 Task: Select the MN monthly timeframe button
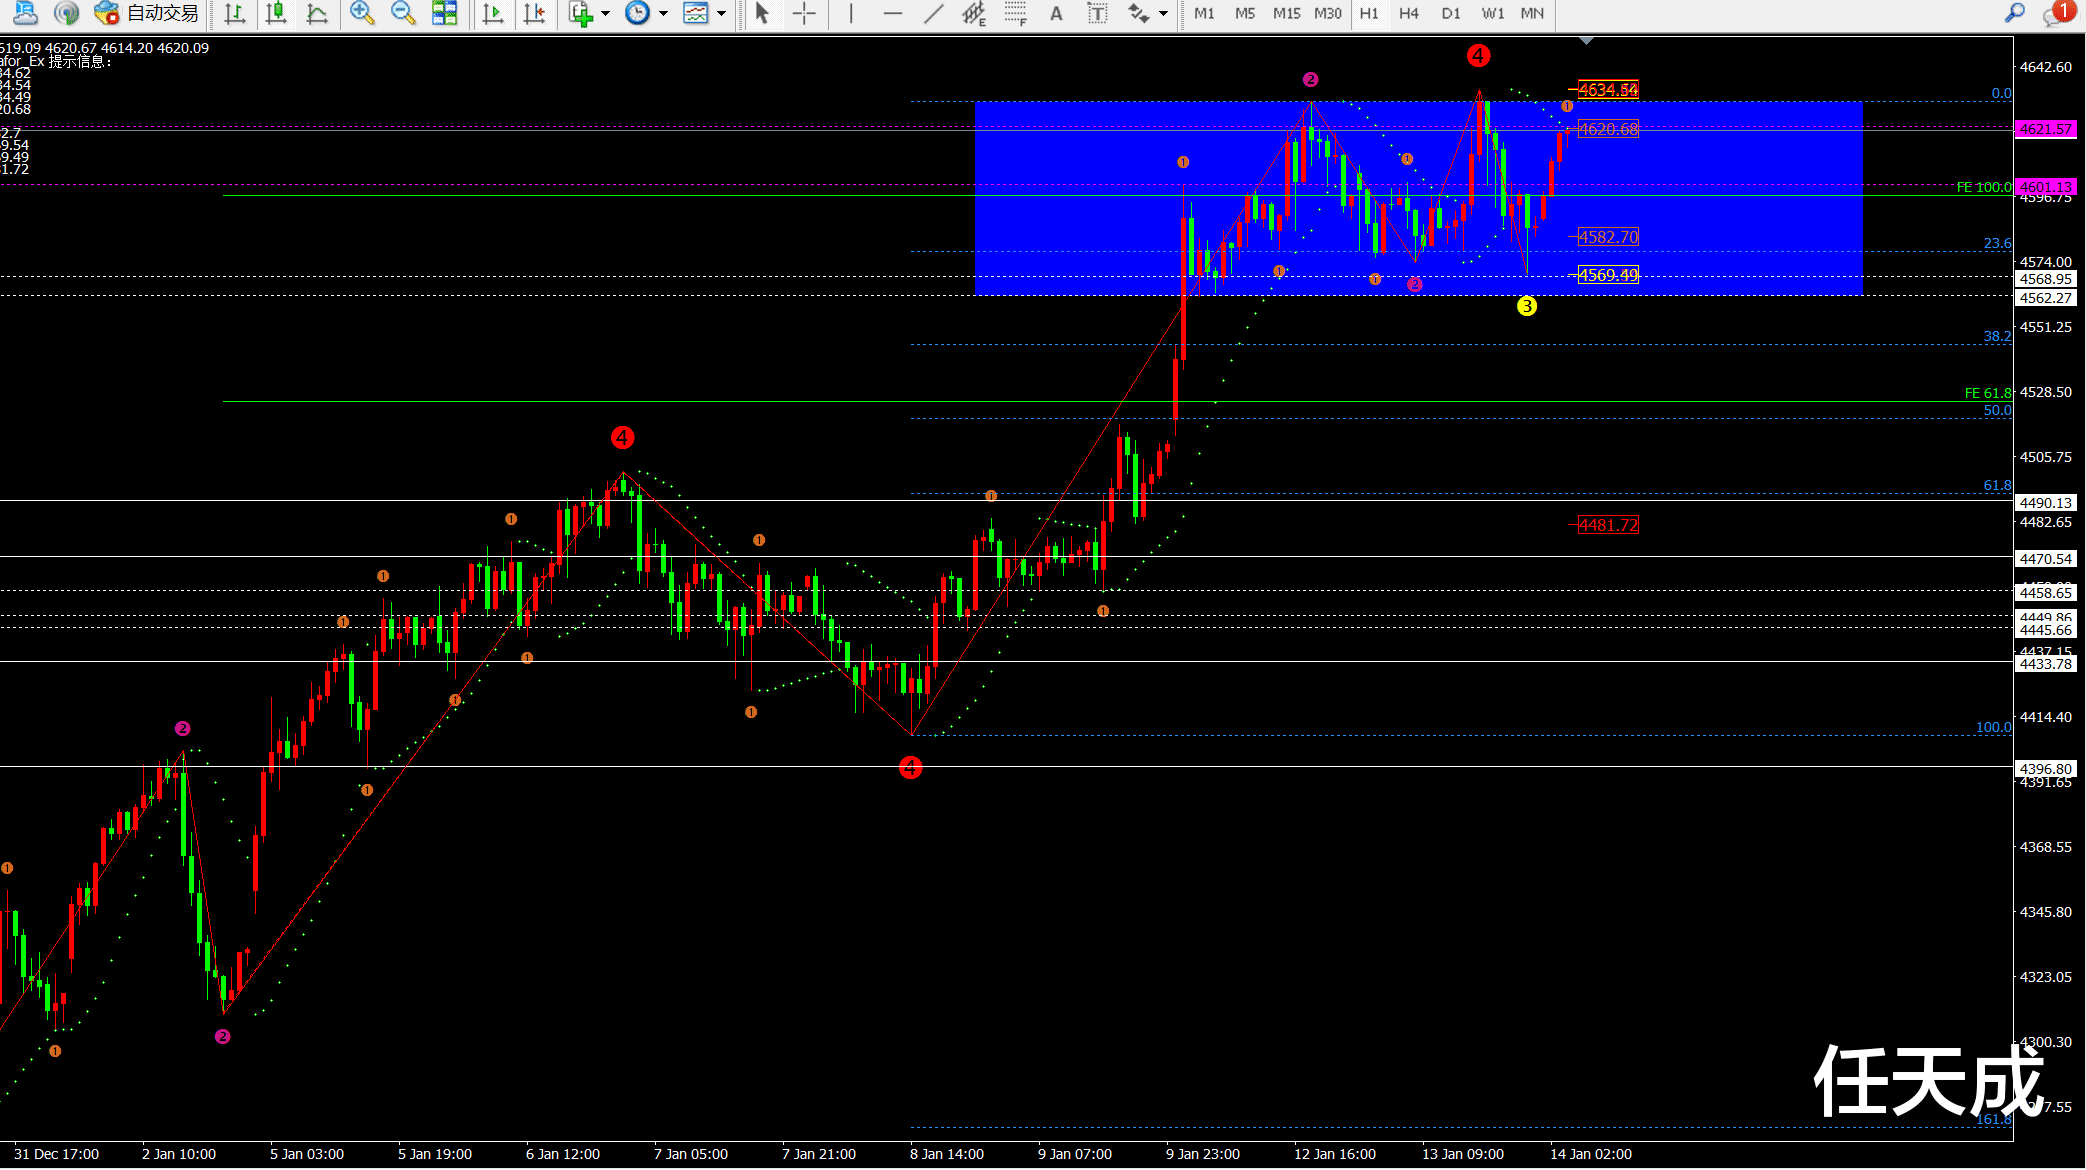pos(1531,13)
